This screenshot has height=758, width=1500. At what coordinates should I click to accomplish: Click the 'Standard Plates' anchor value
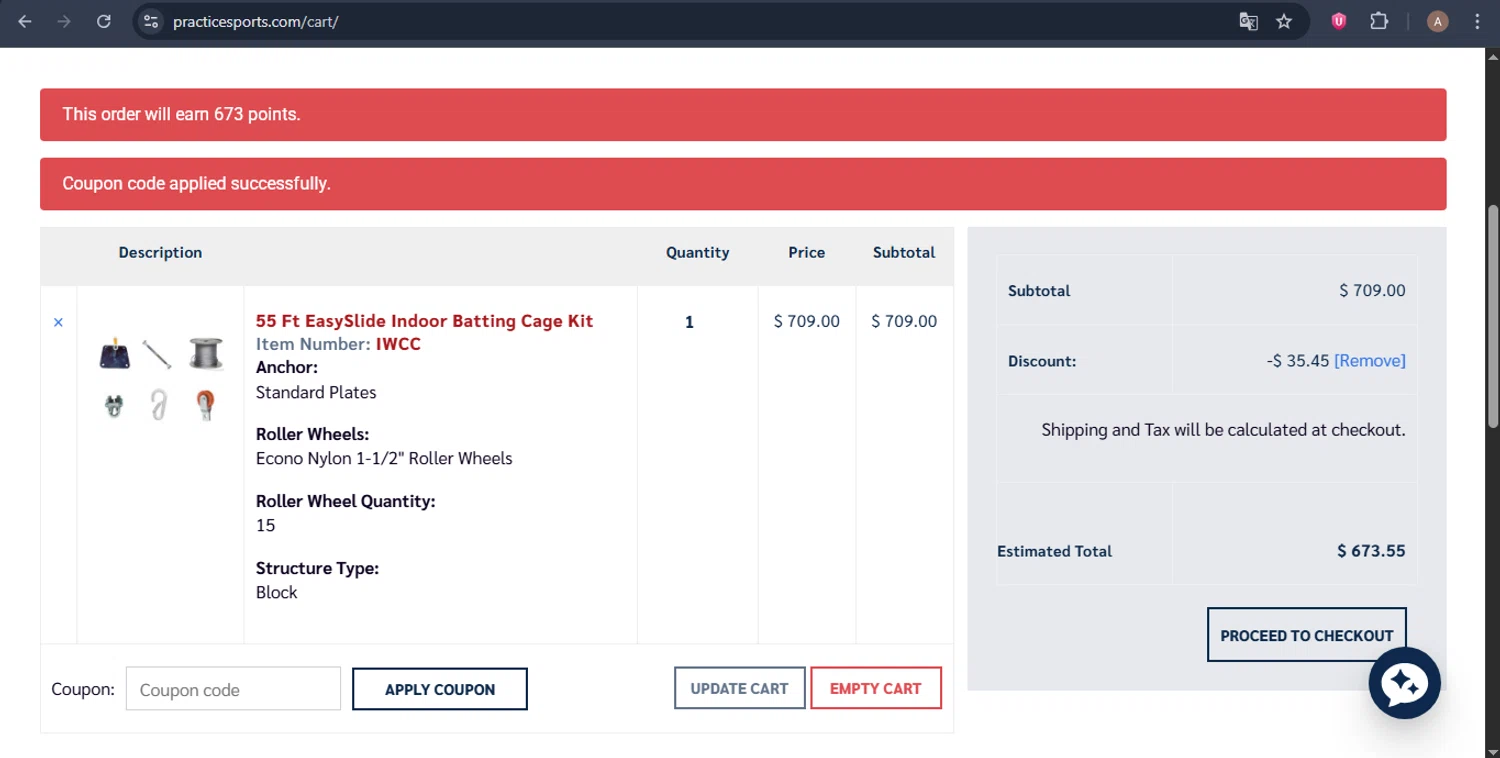[x=316, y=392]
